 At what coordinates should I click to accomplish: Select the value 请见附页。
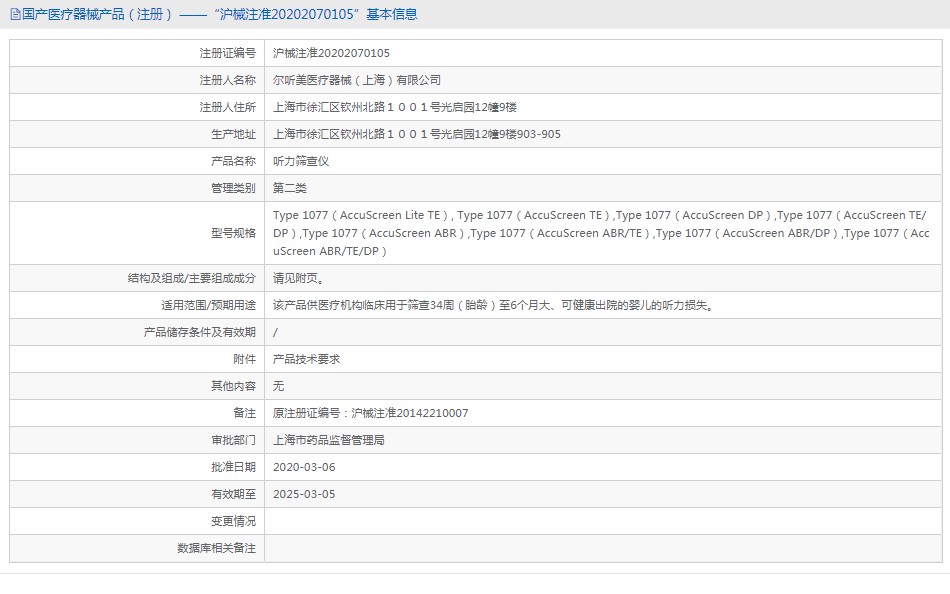(298, 278)
